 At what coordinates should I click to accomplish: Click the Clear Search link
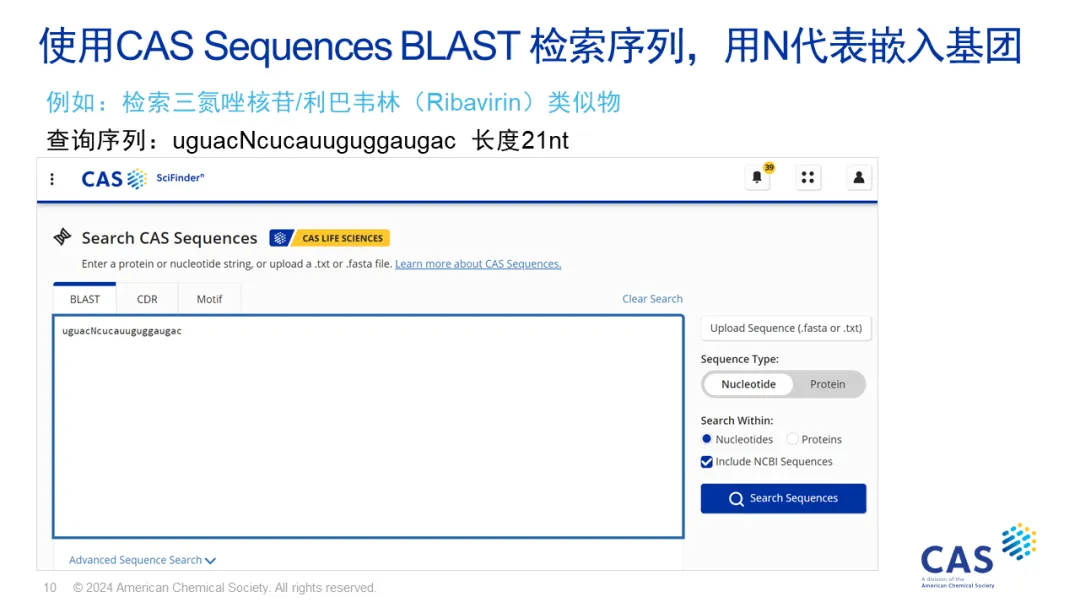(x=652, y=299)
